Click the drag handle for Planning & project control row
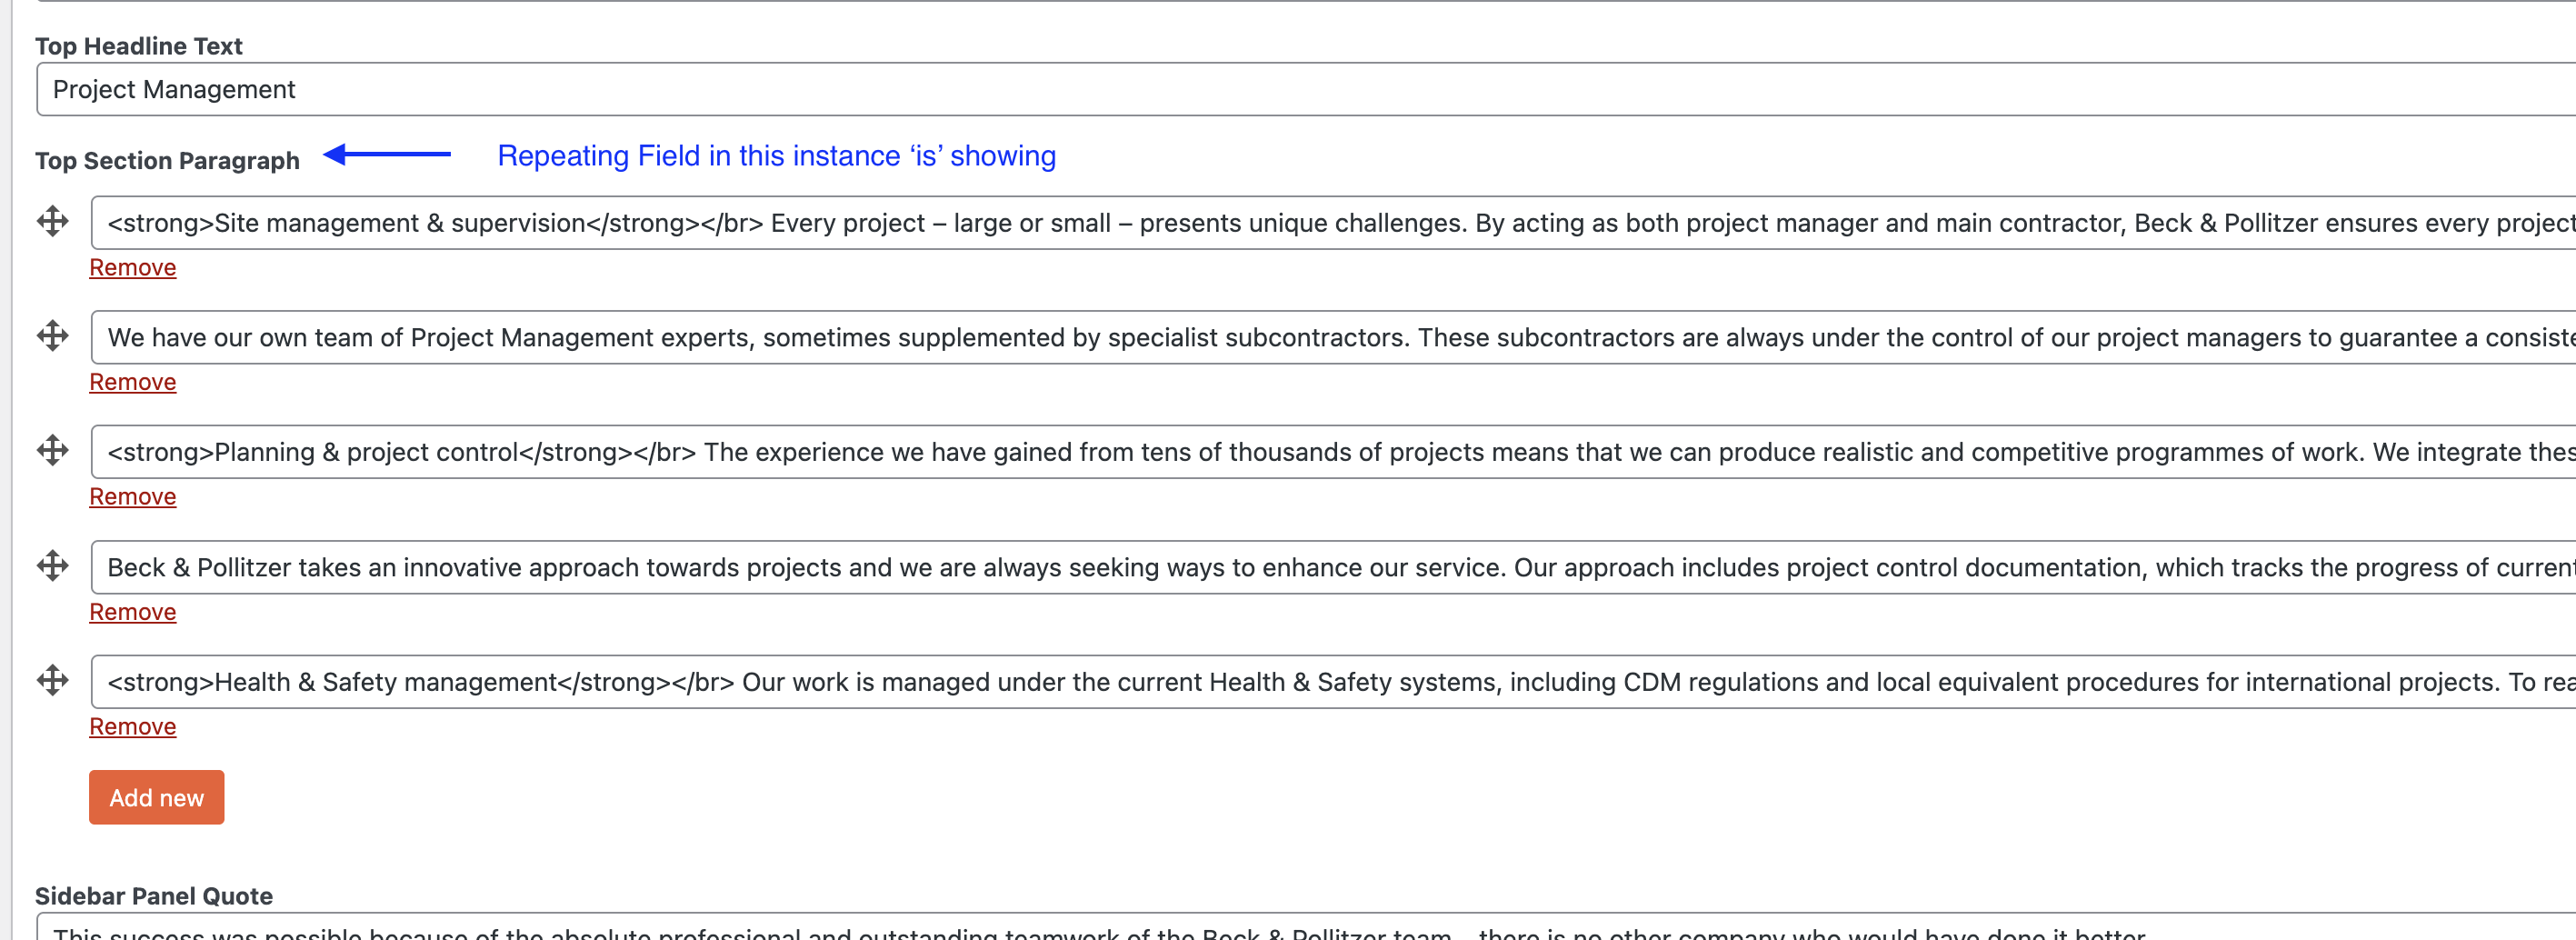Screen dimensions: 2576x940 coord(53,451)
